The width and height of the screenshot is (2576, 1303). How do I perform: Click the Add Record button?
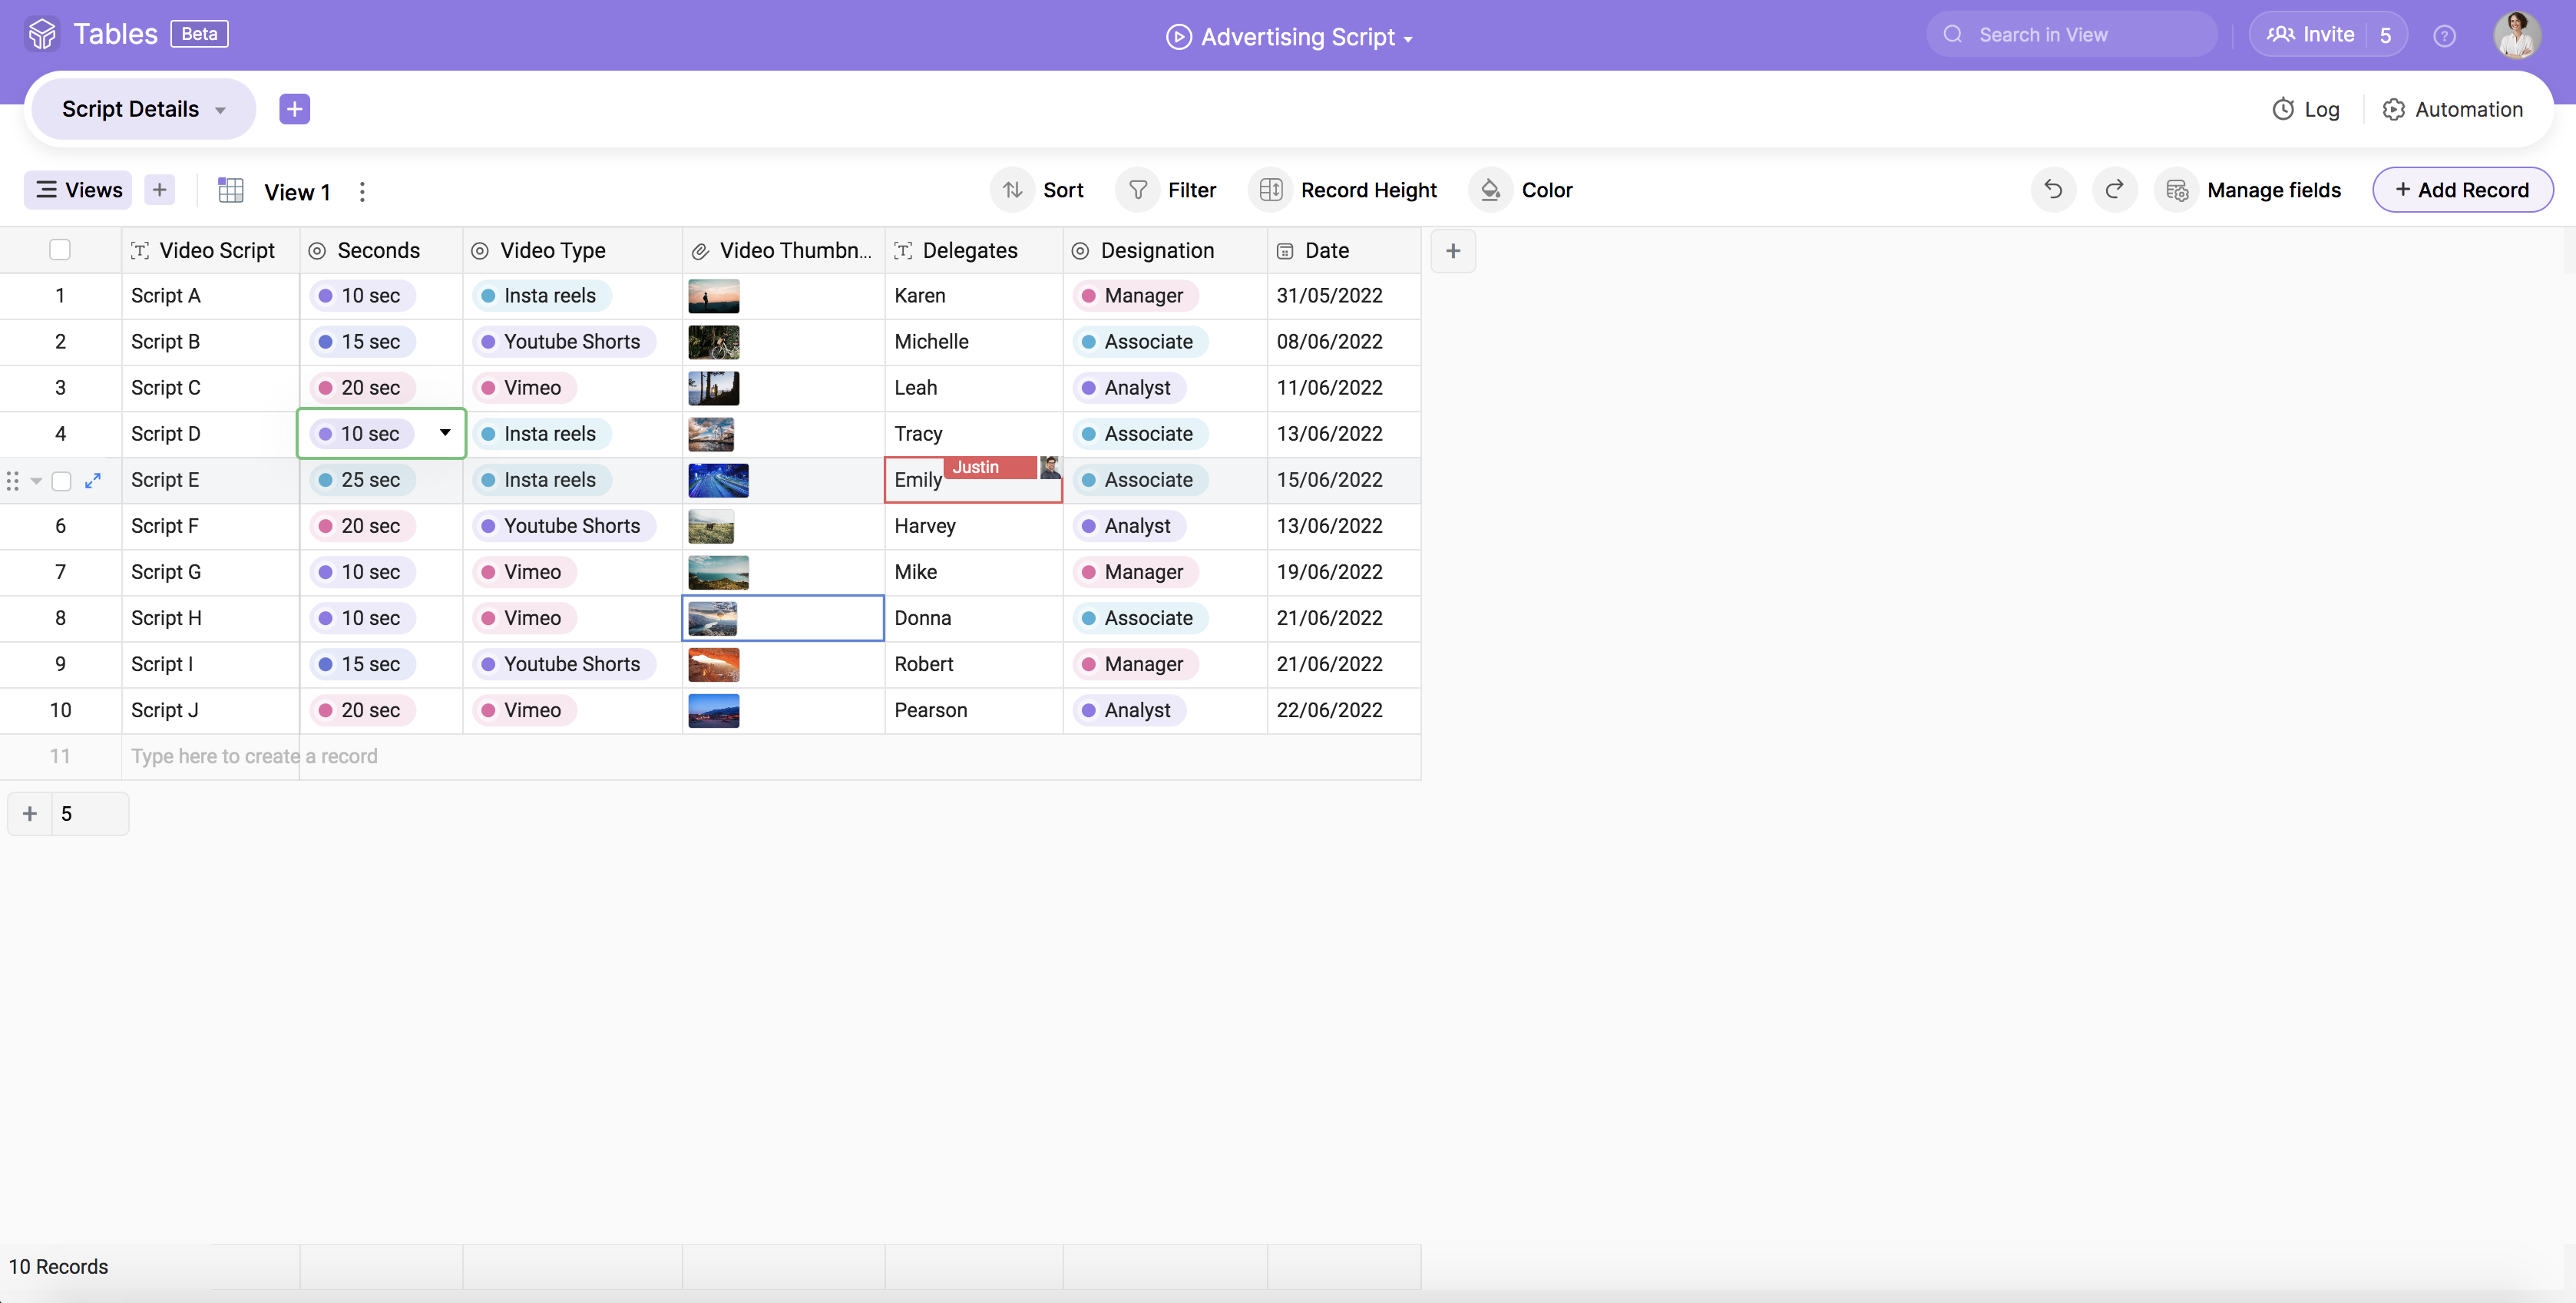(2462, 190)
